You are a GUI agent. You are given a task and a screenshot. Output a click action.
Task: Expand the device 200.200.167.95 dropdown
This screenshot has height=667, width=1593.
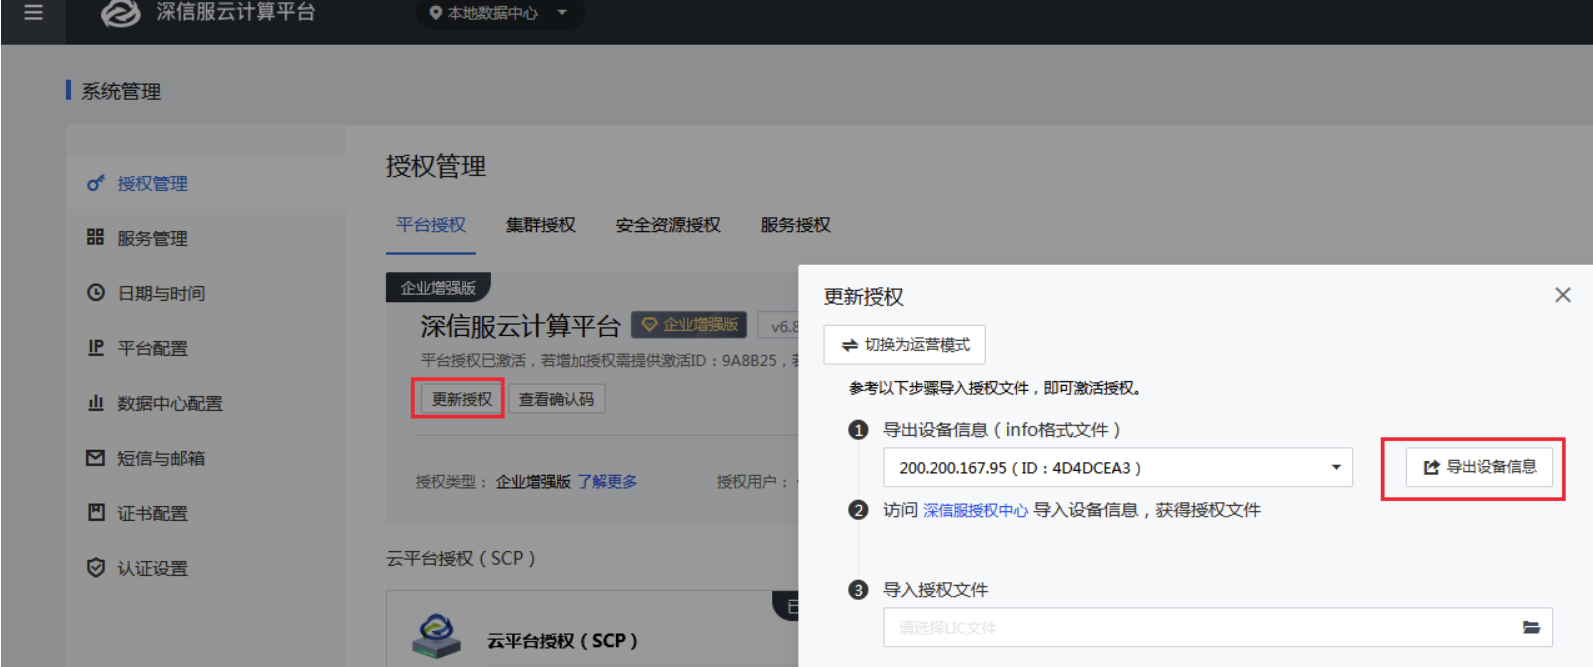[1335, 468]
